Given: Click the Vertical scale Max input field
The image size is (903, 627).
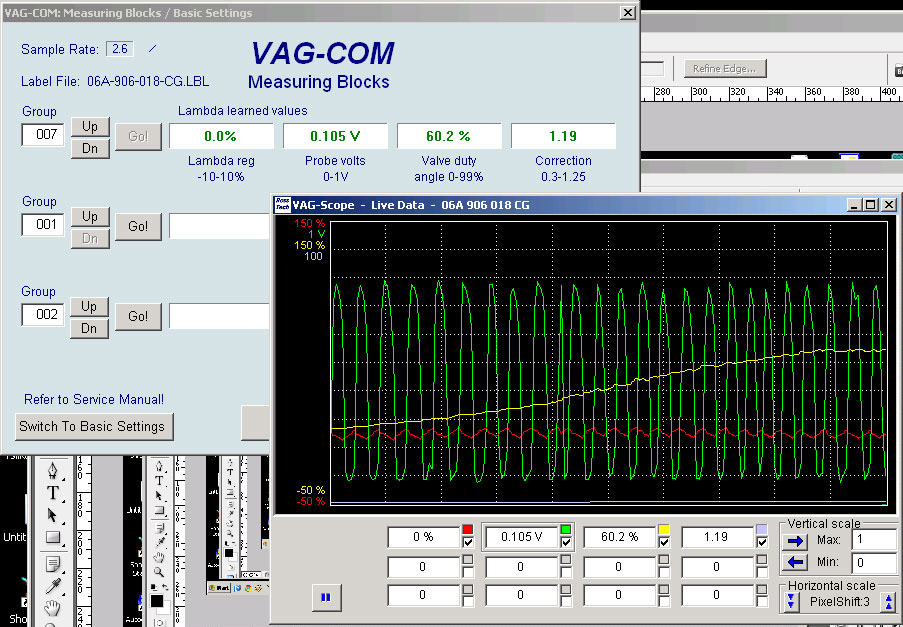Looking at the screenshot, I should (875, 540).
